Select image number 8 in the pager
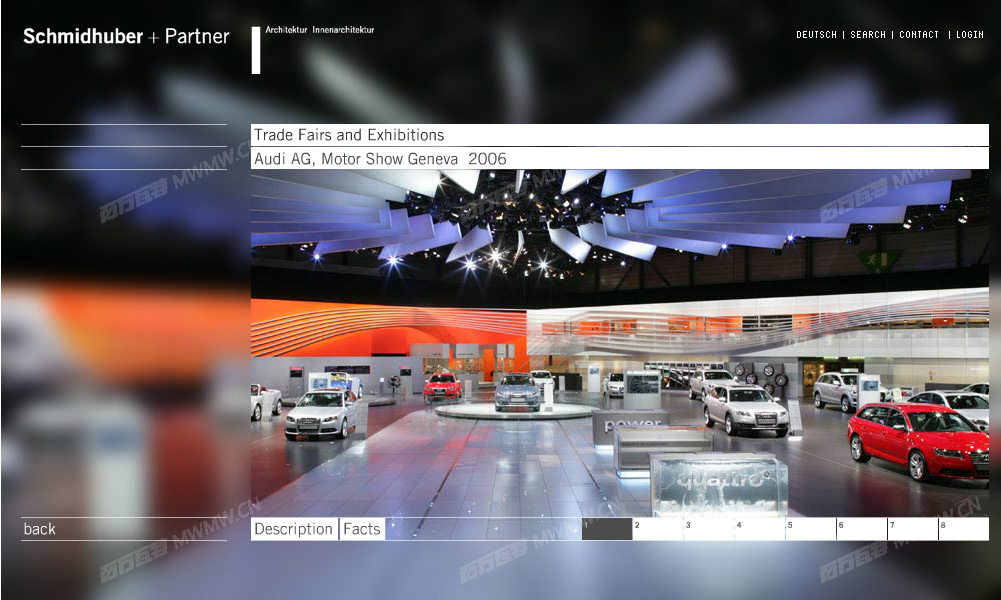 pos(964,529)
